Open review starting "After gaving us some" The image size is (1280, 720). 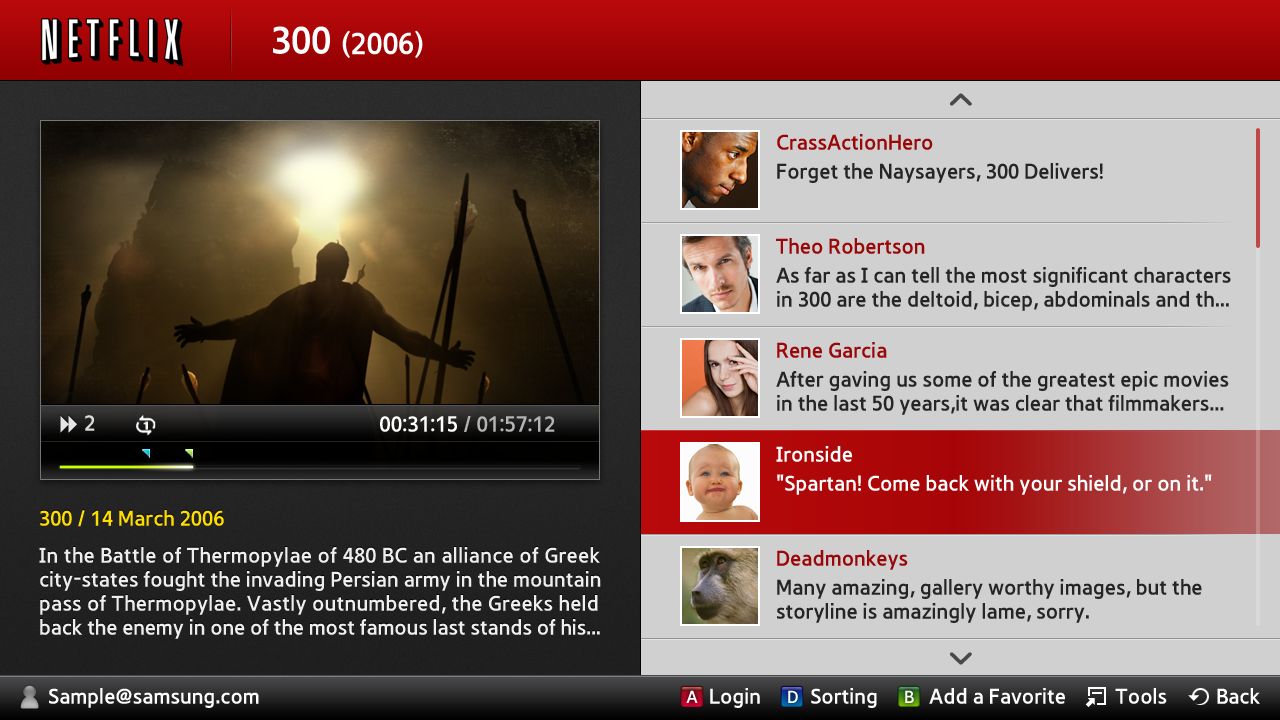tap(1002, 392)
